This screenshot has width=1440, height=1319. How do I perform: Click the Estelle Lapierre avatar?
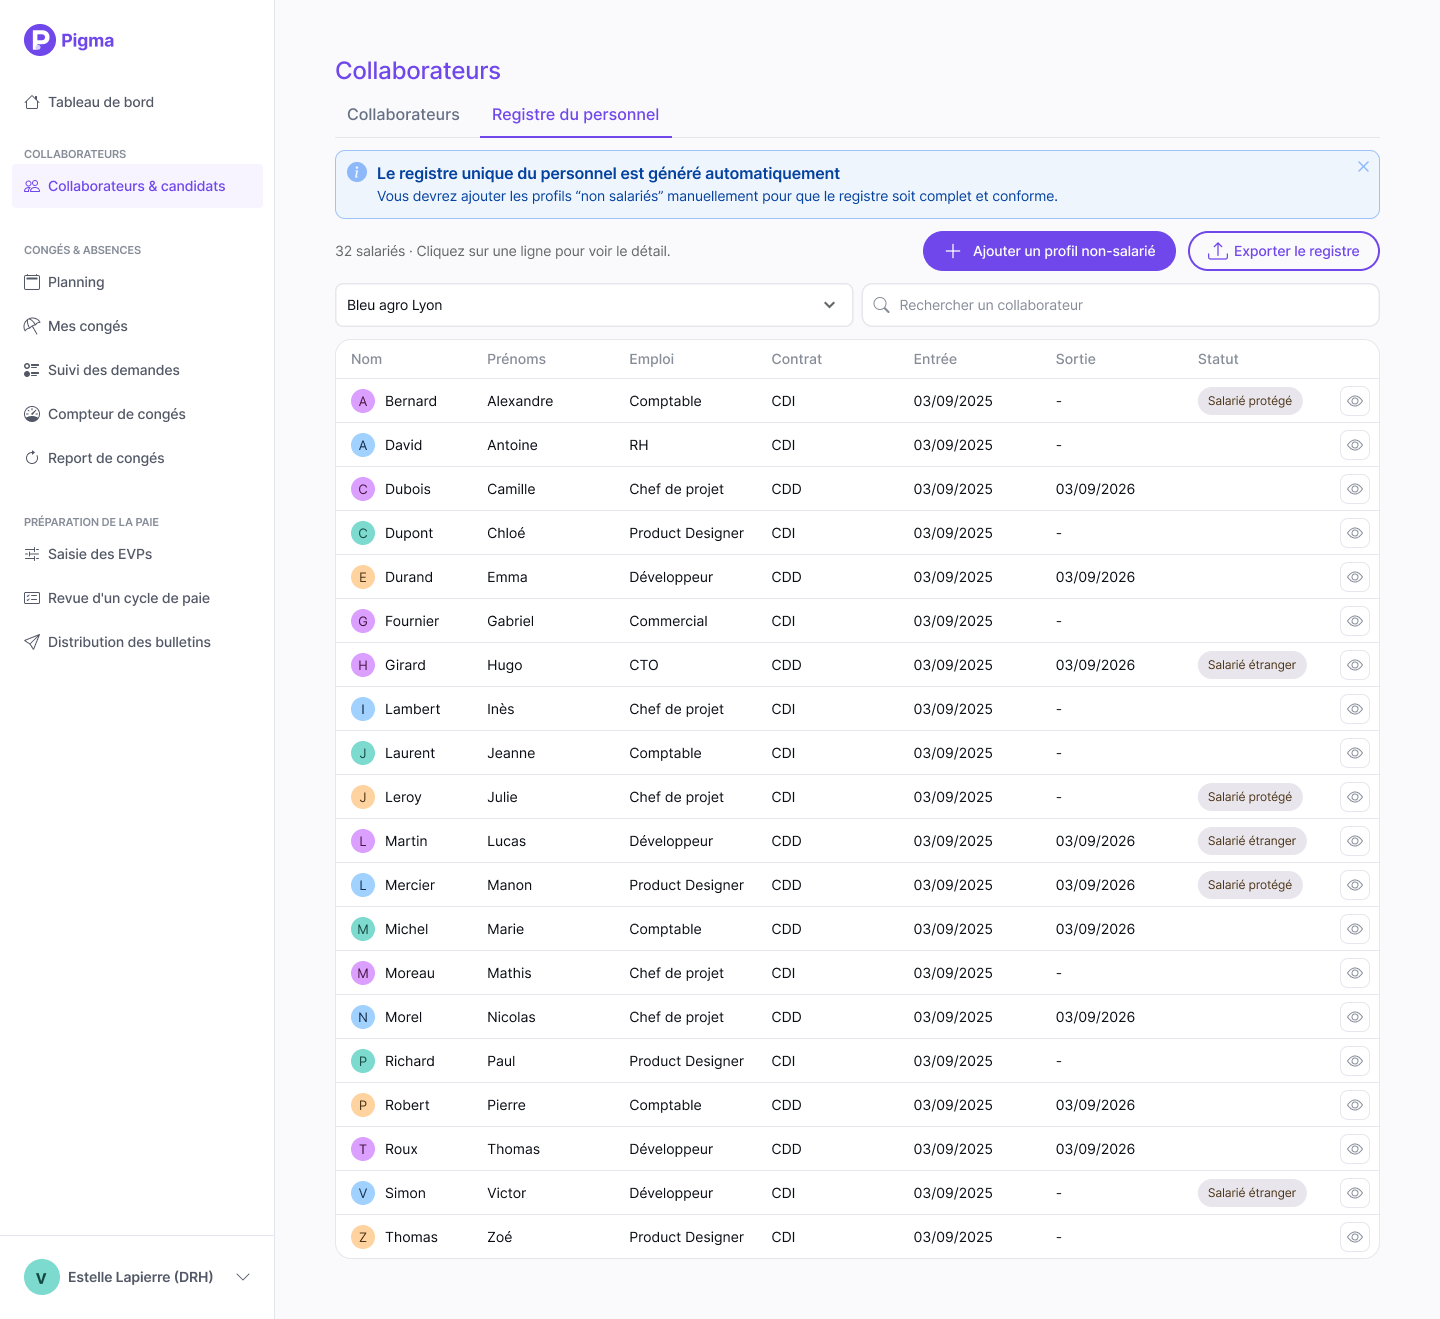[41, 1277]
